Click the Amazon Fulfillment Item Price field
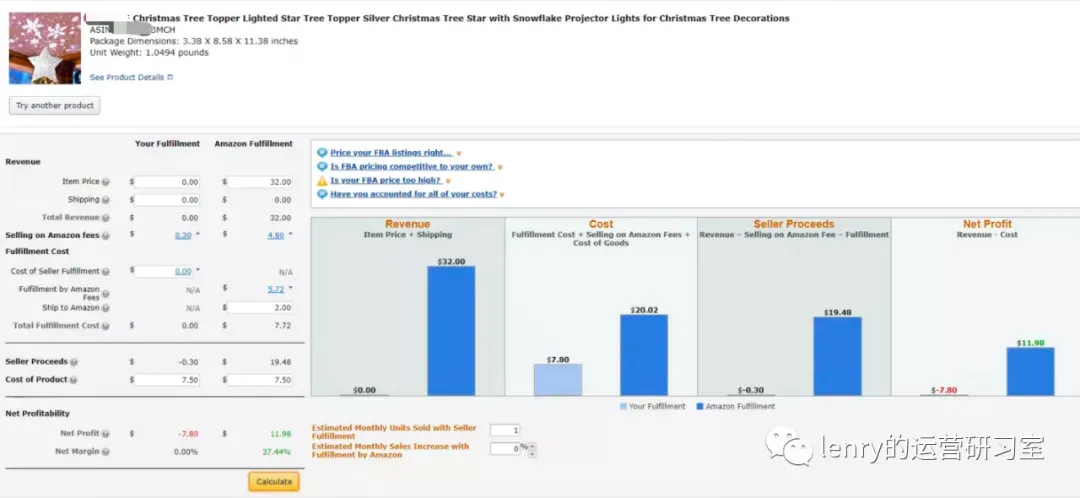 [260, 183]
